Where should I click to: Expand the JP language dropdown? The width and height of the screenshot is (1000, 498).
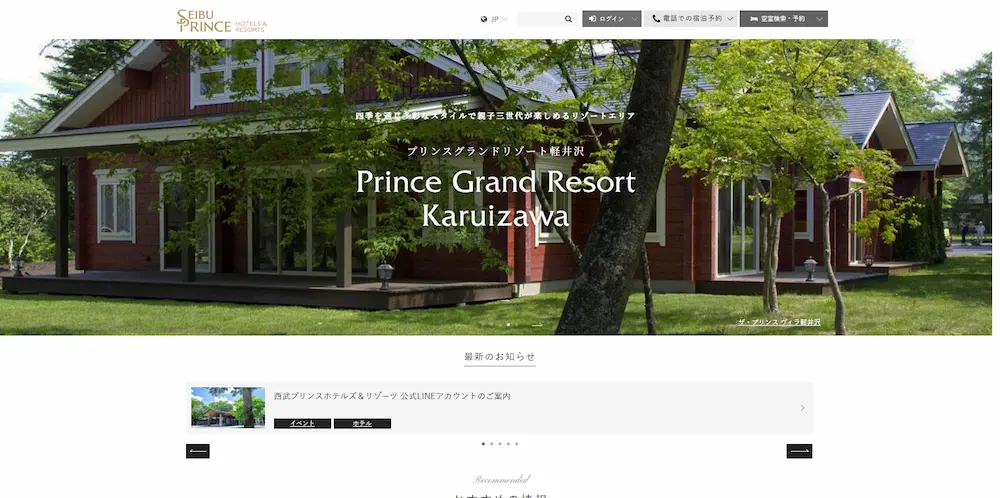494,19
